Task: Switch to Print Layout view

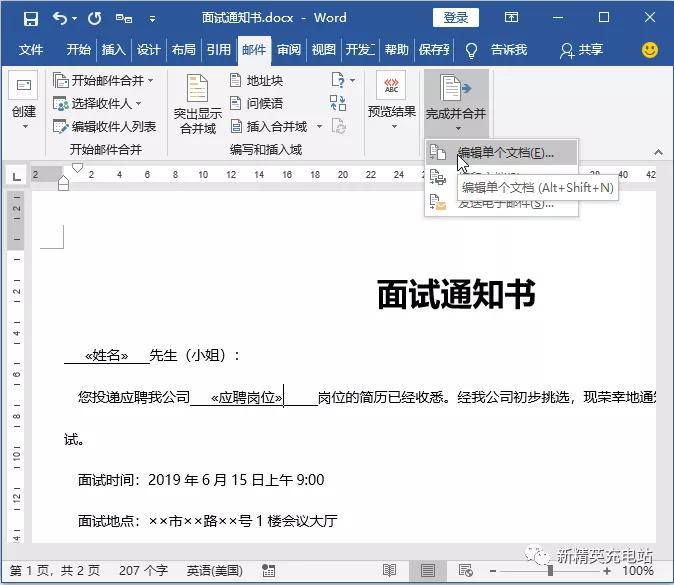Action: point(427,571)
